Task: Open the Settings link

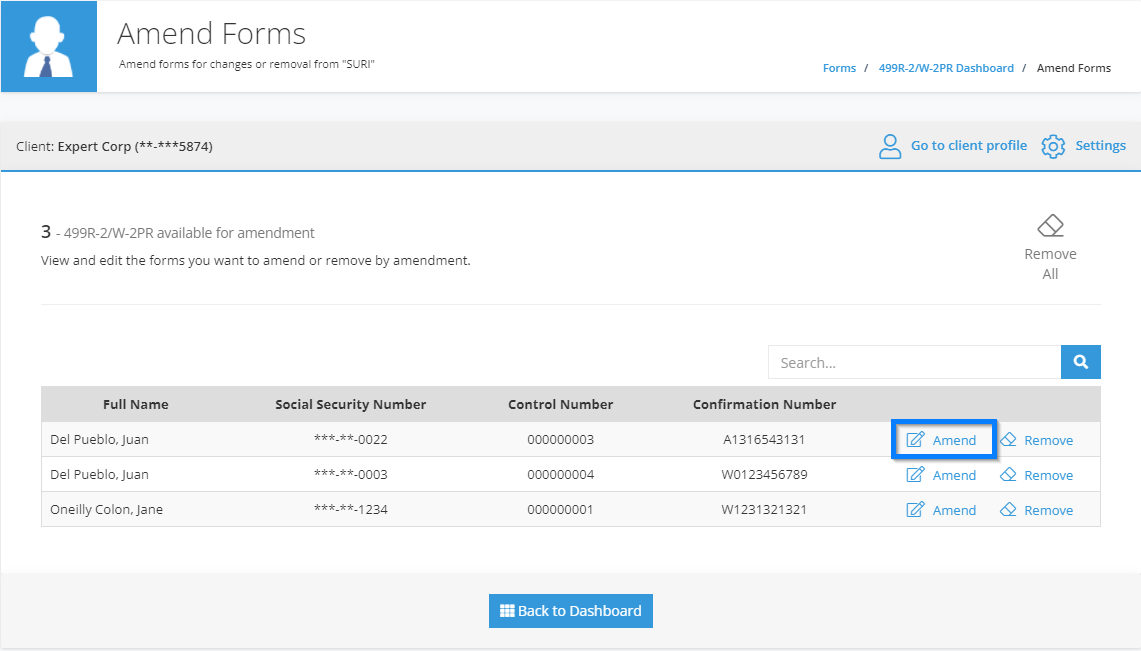Action: (1100, 145)
